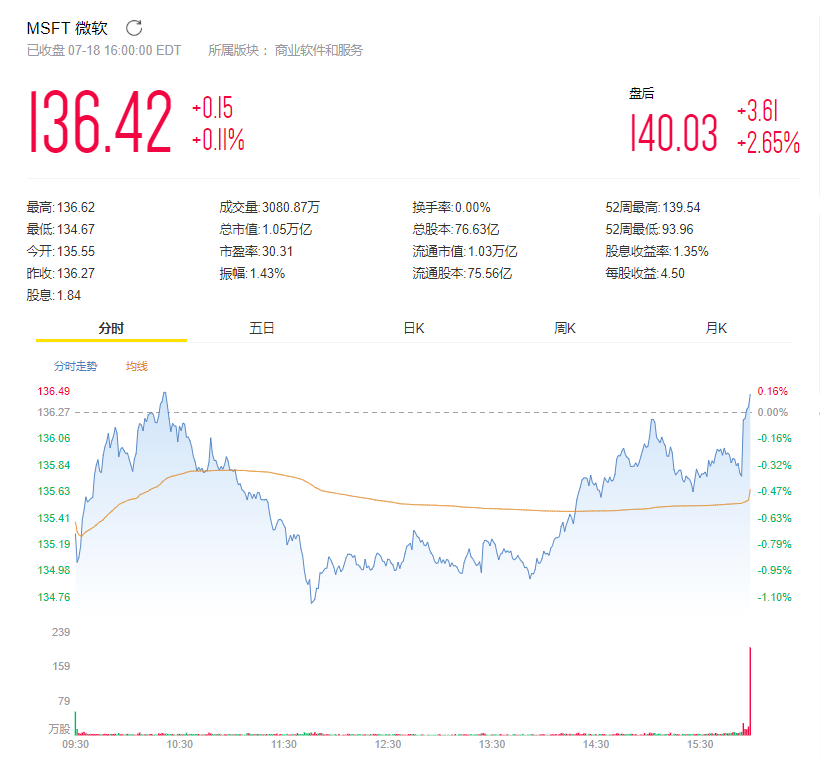
Task: Click the 最高: 136.62 value
Action: click(61, 208)
